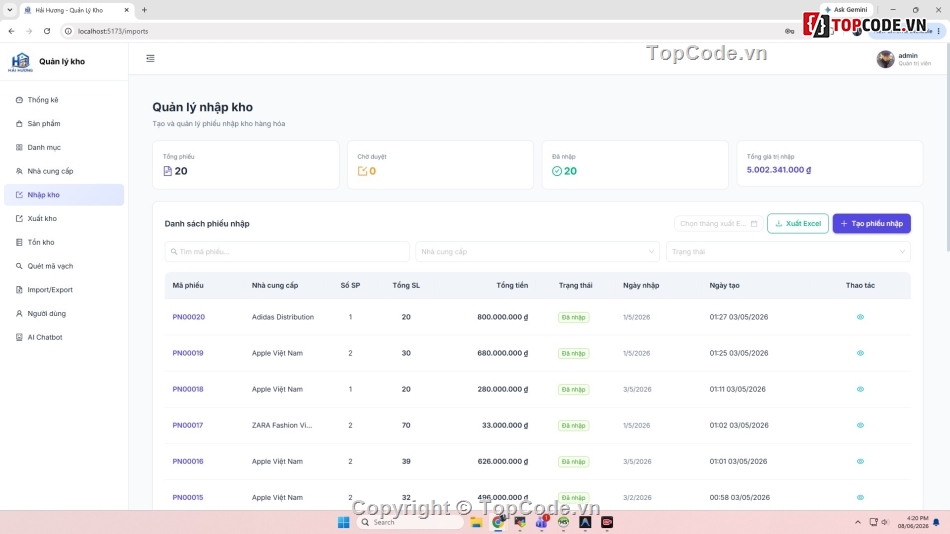Click the Ngày tạo column header
This screenshot has height=534, width=950.
pyautogui.click(x=725, y=285)
